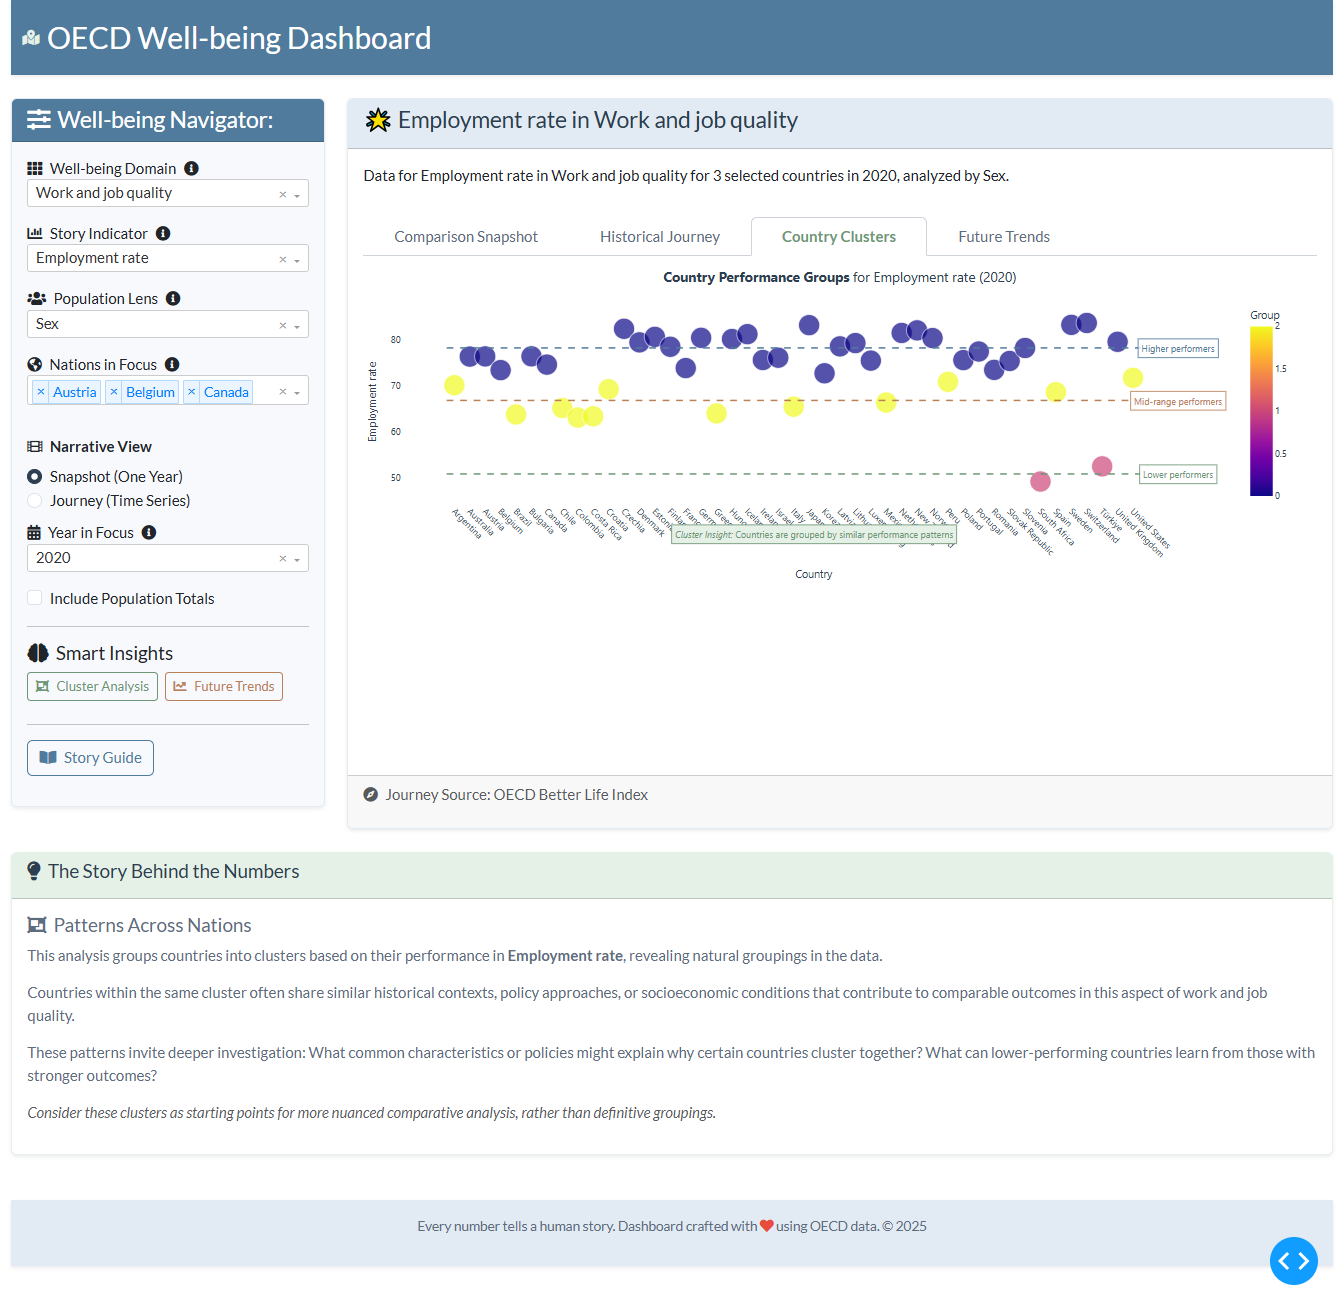Open the Year in Focus dropdown
The image size is (1344, 1311).
click(x=168, y=558)
